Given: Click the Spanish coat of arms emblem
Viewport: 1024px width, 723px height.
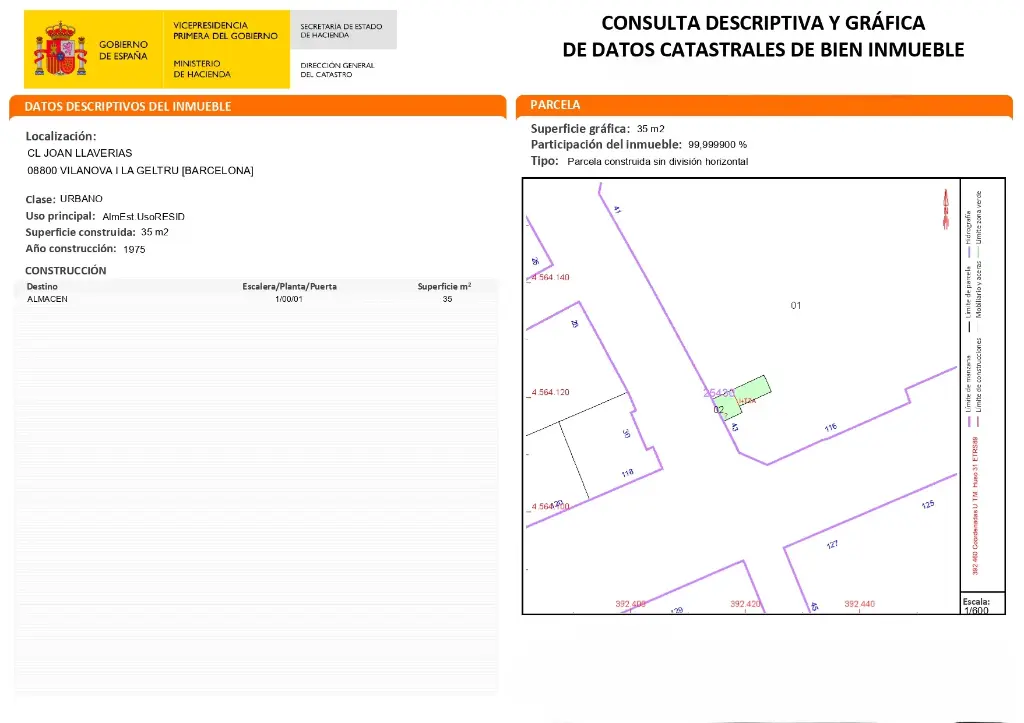Looking at the screenshot, I should 62,45.
